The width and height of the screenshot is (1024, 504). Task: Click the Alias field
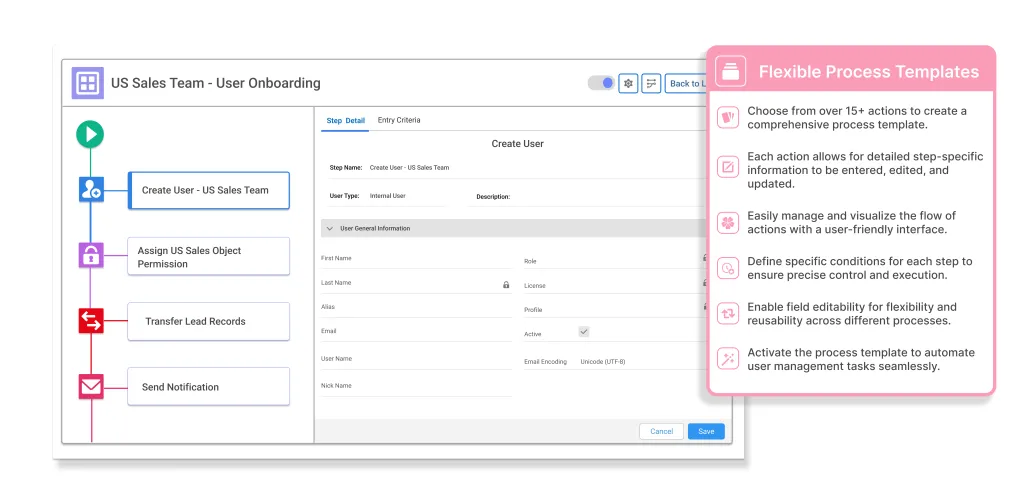[416, 307]
